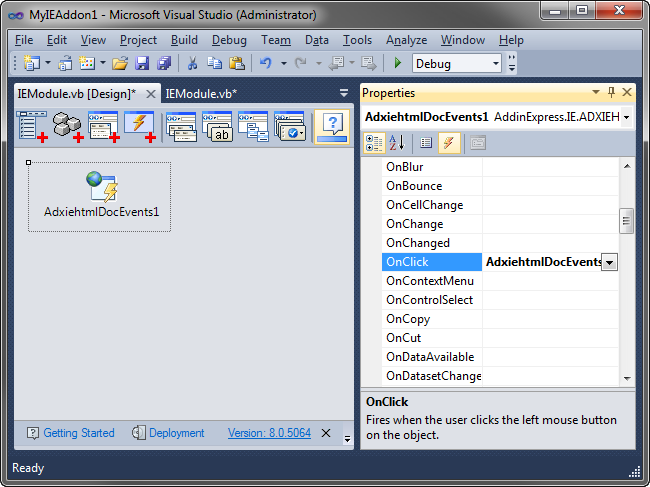Start debugging with the green play icon
This screenshot has width=650, height=487.
[x=398, y=63]
